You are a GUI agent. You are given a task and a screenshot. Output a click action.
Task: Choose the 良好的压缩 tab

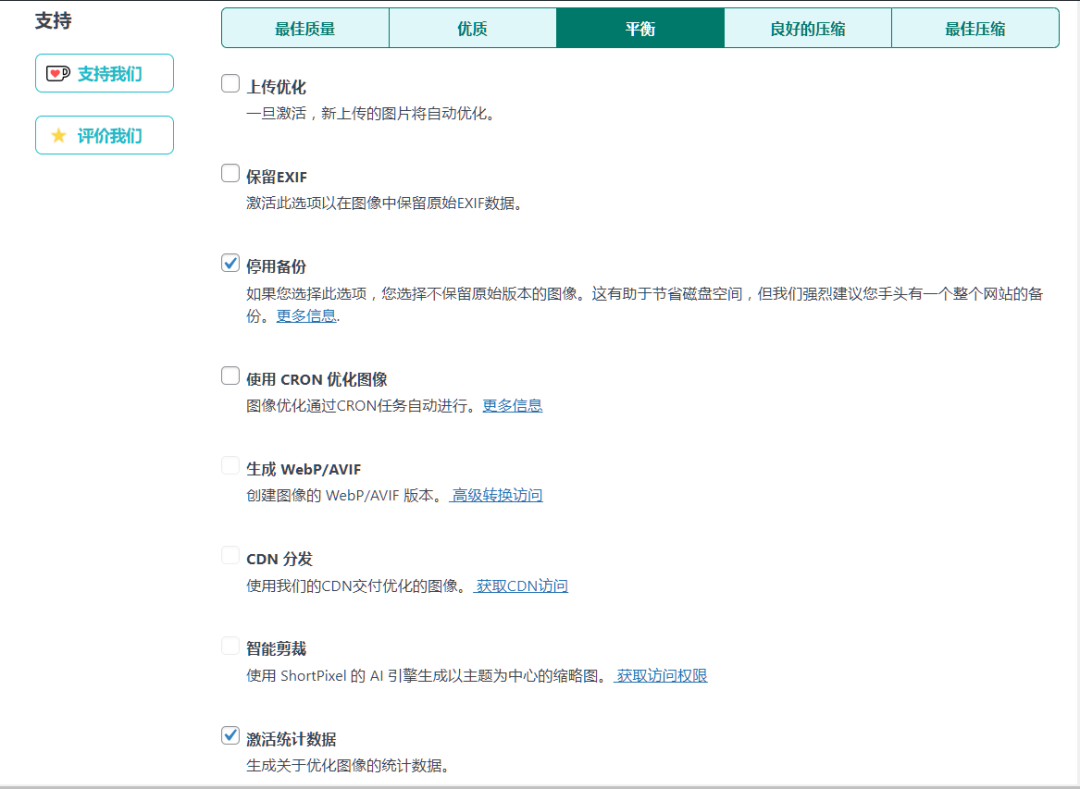click(x=807, y=29)
